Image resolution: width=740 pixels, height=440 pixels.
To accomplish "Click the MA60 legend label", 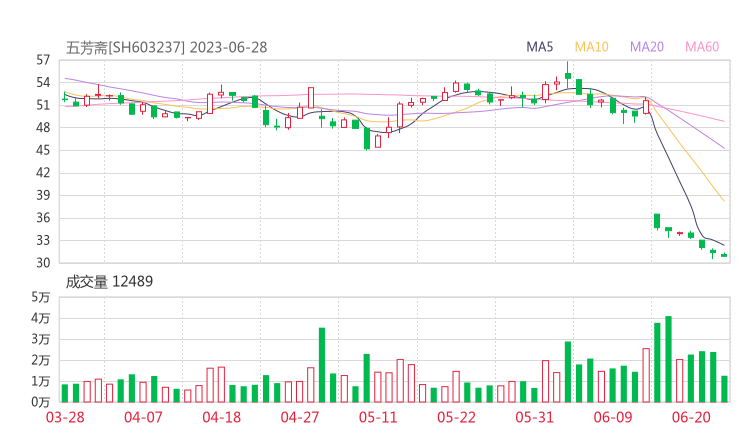I will 702,47.
